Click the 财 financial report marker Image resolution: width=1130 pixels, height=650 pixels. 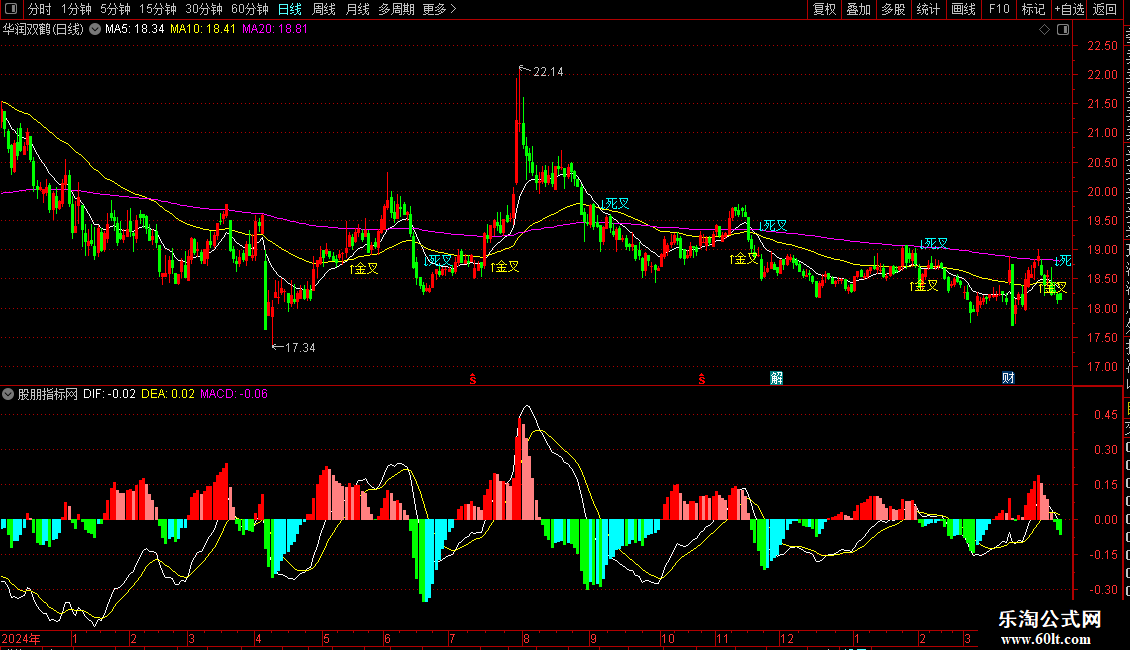1008,378
